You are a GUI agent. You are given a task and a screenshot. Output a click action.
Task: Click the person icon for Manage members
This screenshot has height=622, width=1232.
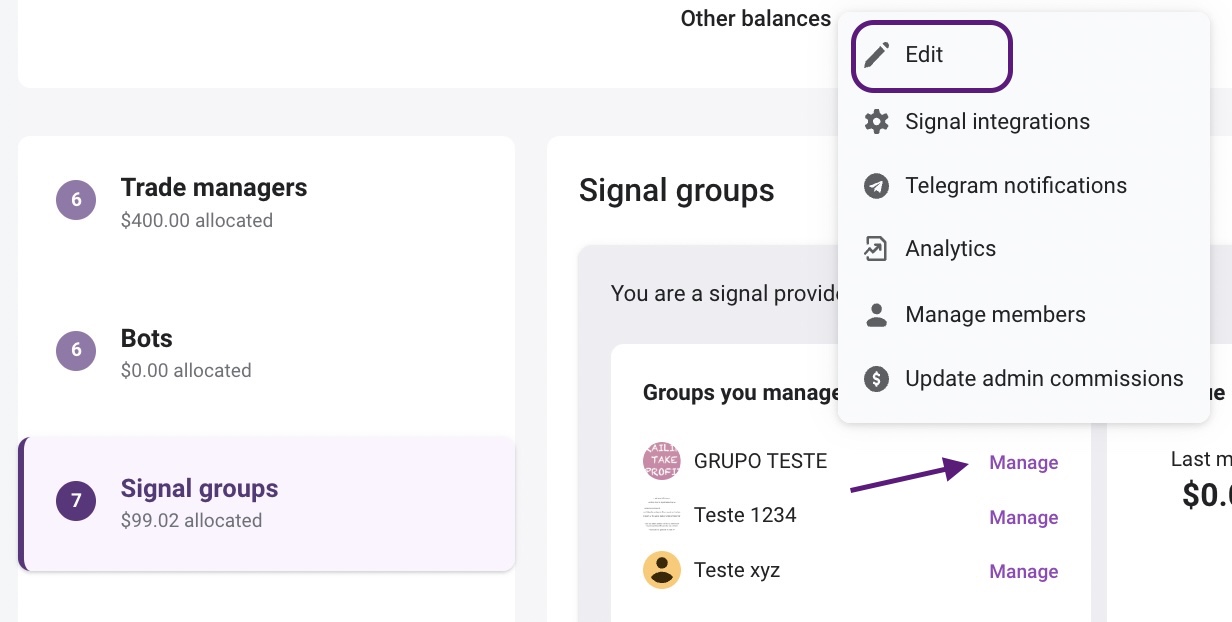point(877,315)
